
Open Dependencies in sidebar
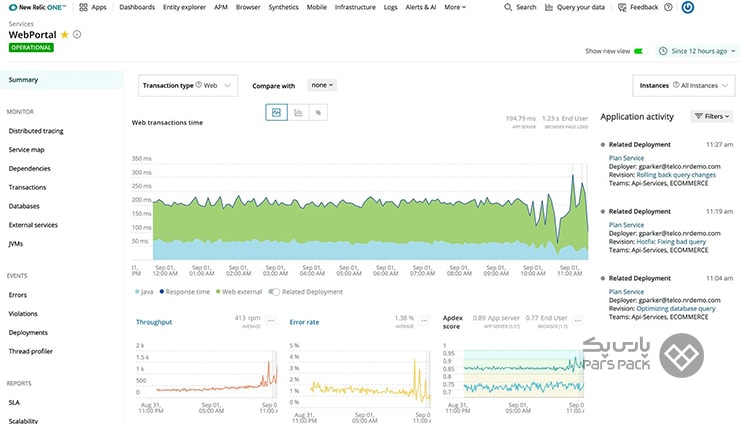pyautogui.click(x=29, y=168)
